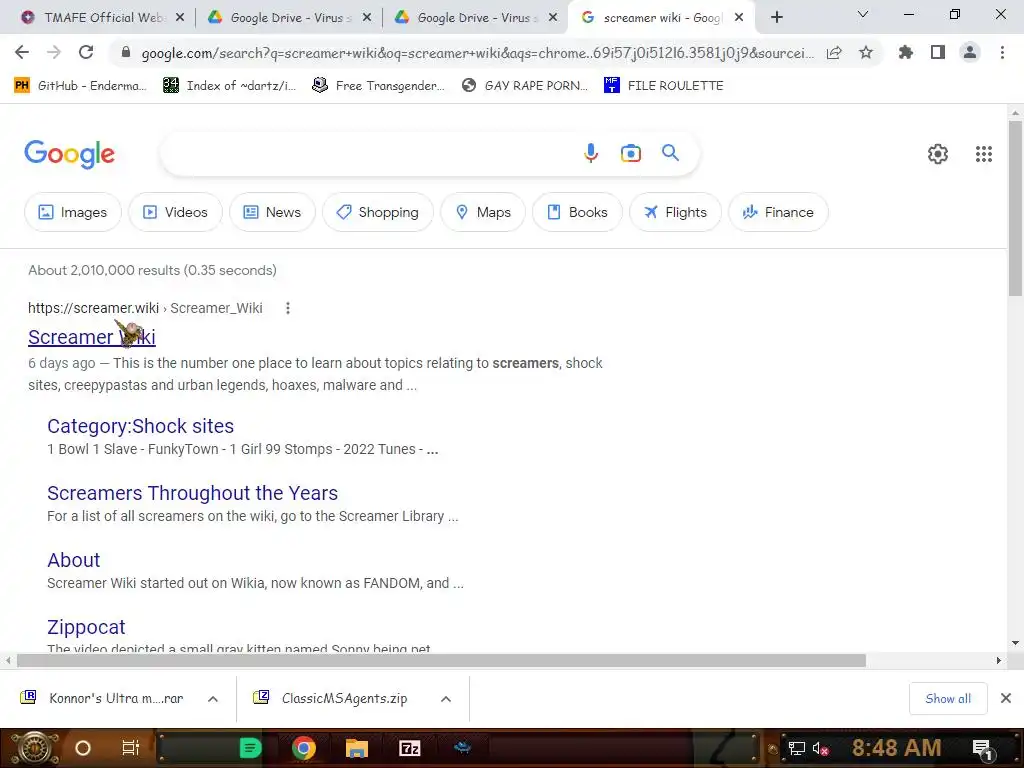Switch to second Google Drive tab
This screenshot has height=768, width=1024.
pos(475,18)
